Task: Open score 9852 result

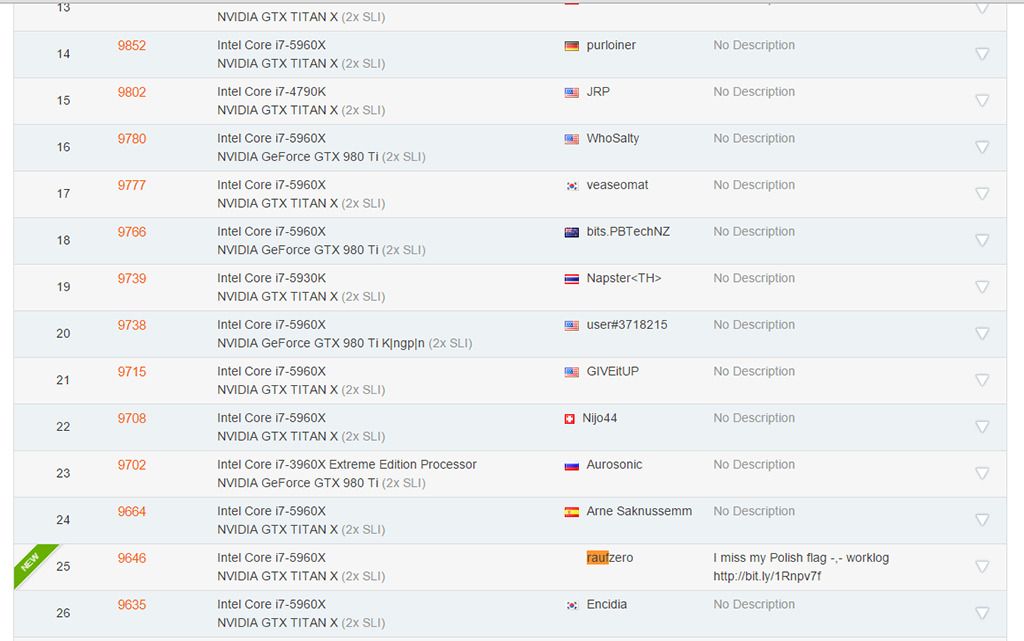Action: (x=132, y=45)
